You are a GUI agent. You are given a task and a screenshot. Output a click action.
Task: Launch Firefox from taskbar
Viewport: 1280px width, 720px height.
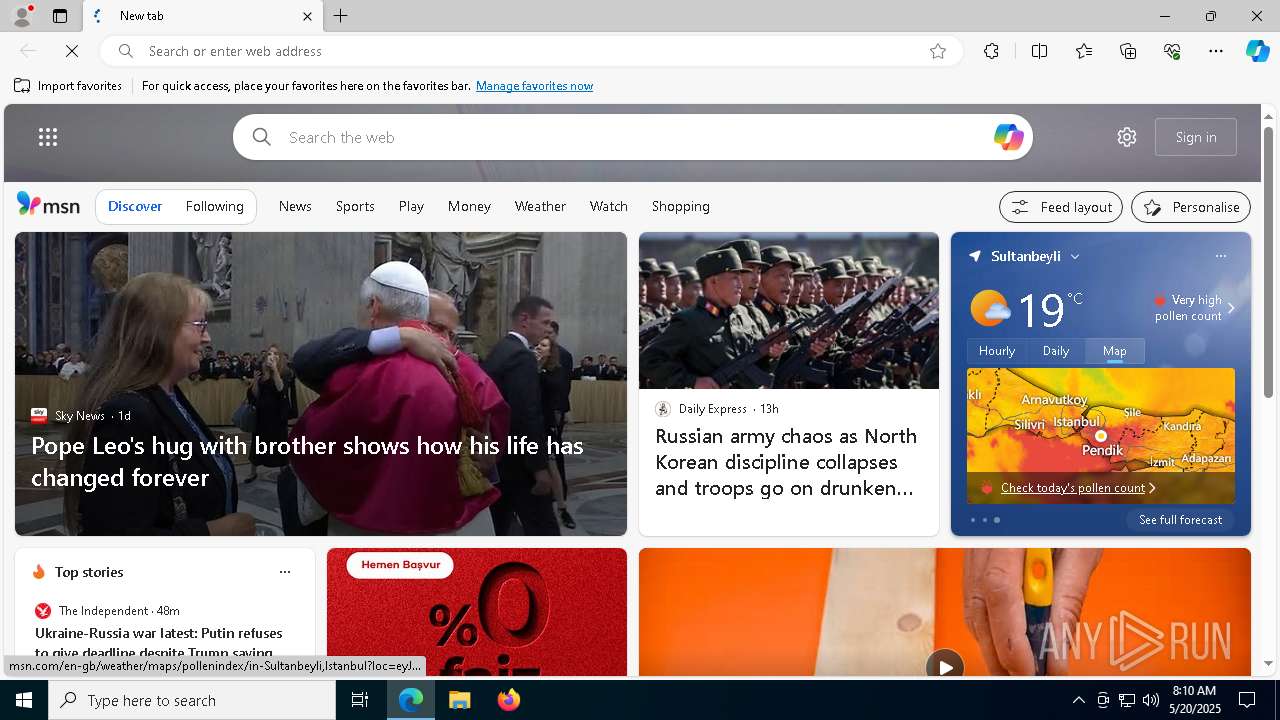[x=509, y=700]
